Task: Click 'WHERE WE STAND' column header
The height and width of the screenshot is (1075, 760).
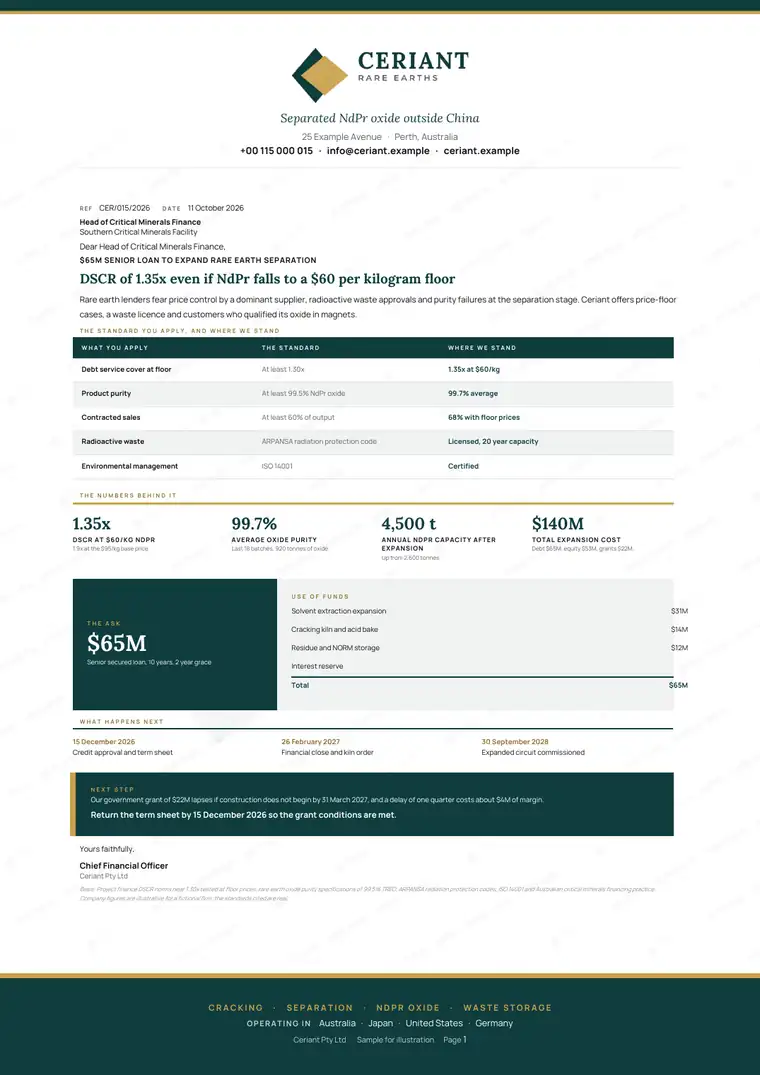Action: tap(482, 348)
